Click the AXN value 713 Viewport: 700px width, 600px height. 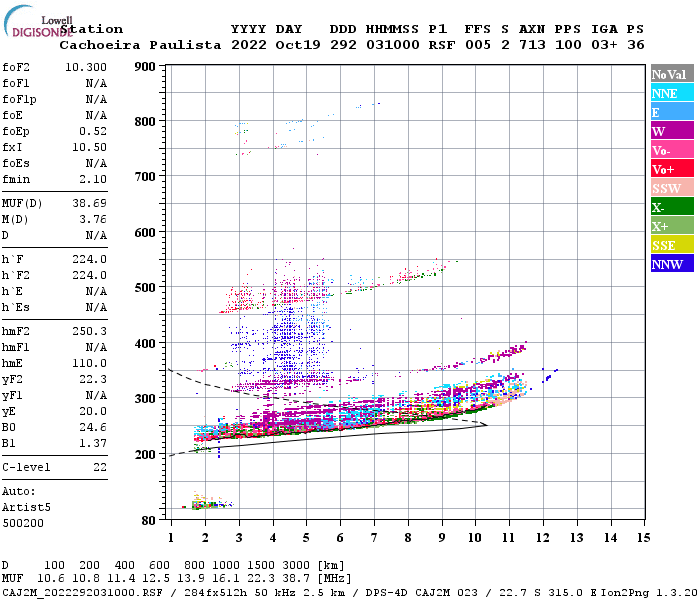pos(532,45)
